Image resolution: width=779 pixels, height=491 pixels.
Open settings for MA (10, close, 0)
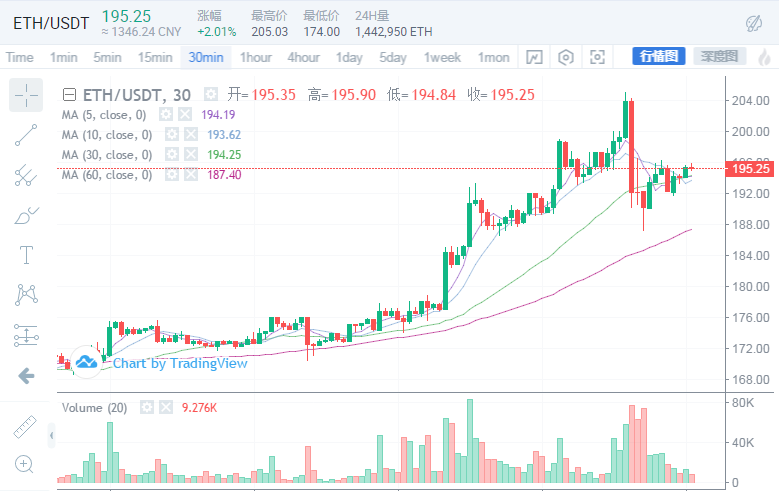coord(172,135)
